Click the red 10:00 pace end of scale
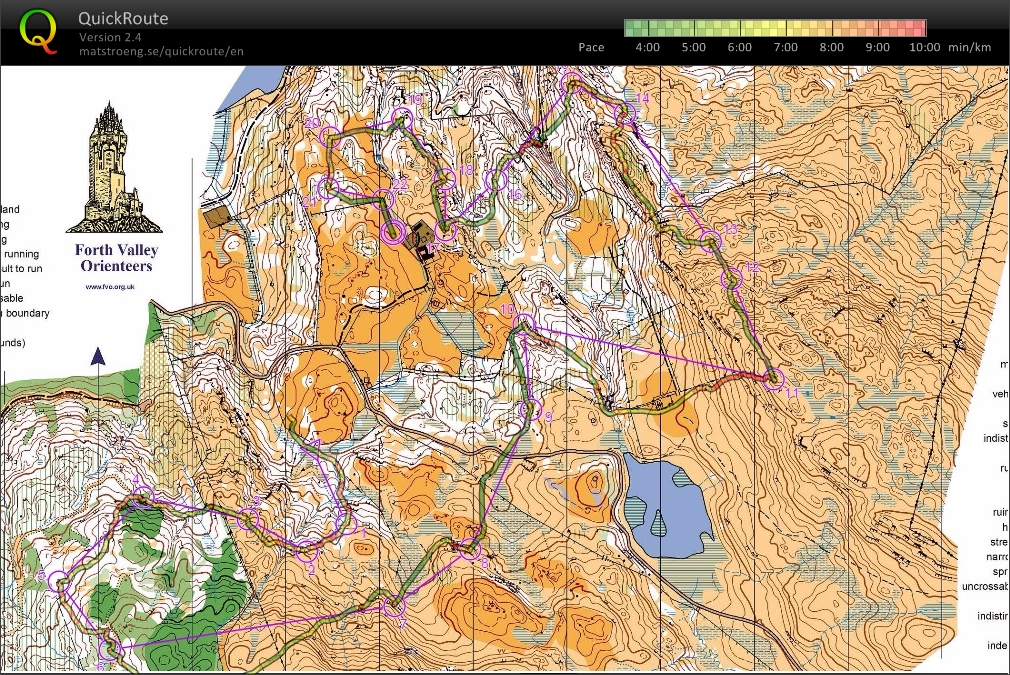1010x675 pixels. 915,28
